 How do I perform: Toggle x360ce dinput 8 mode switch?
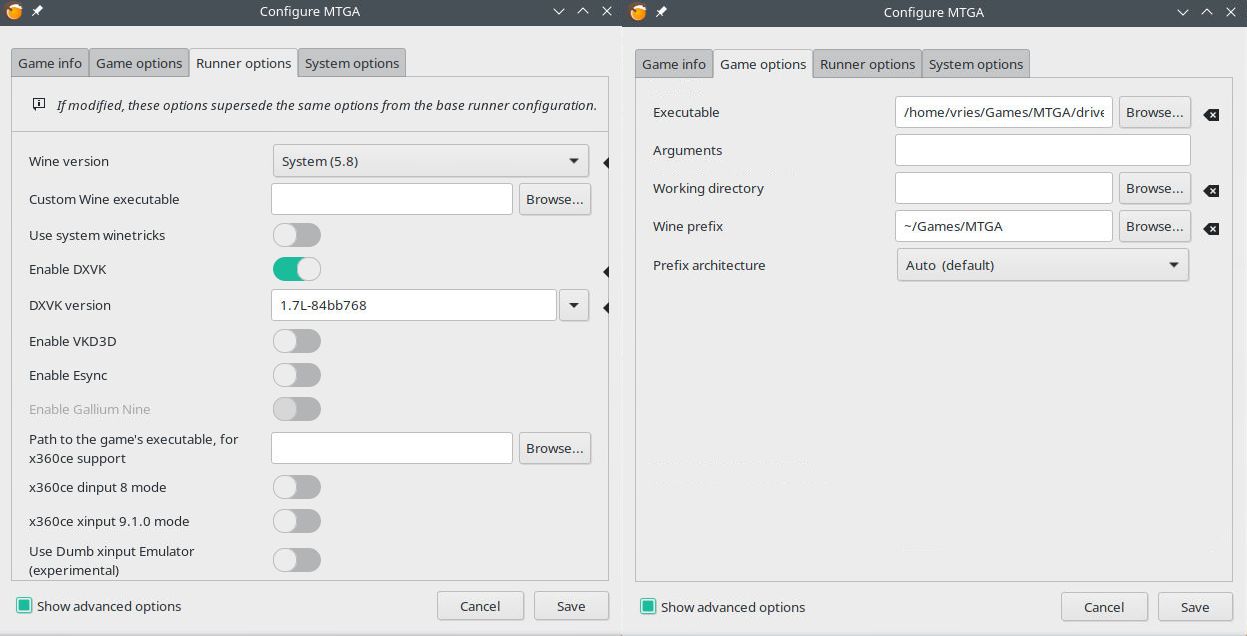click(x=297, y=487)
